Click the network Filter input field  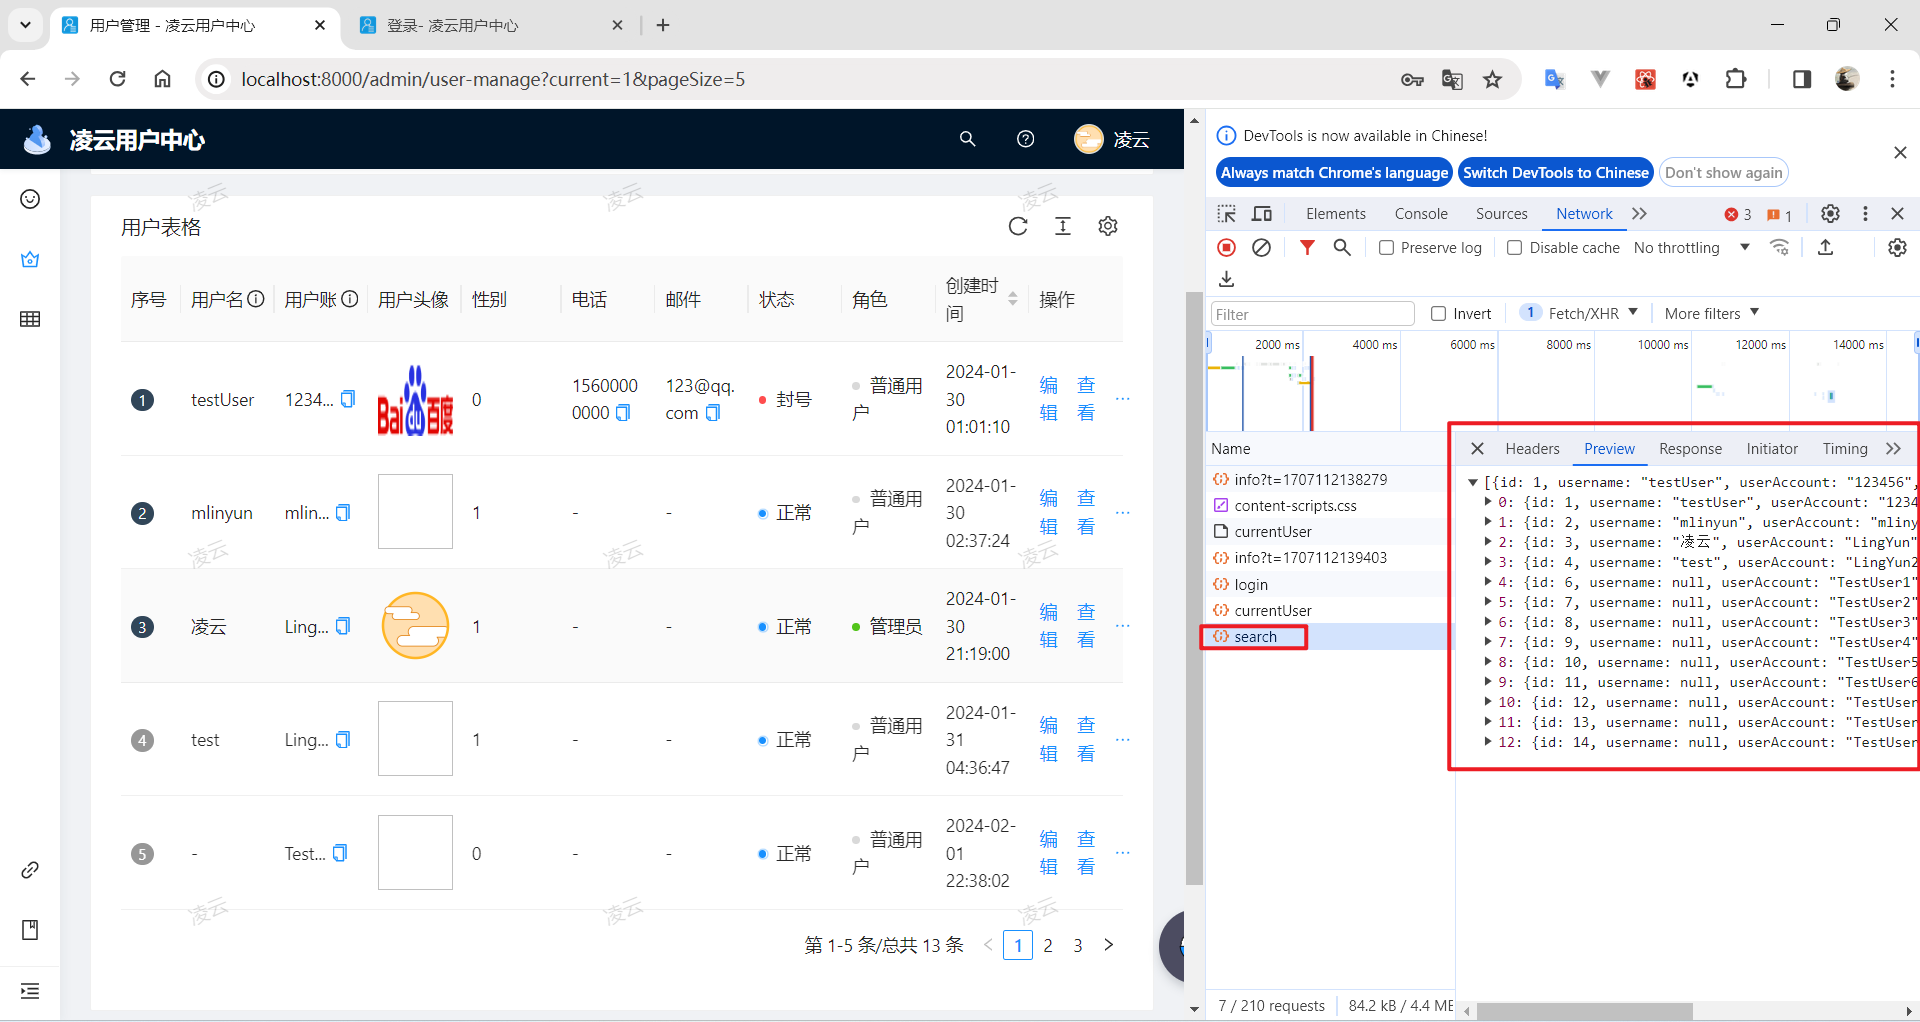[1312, 314]
